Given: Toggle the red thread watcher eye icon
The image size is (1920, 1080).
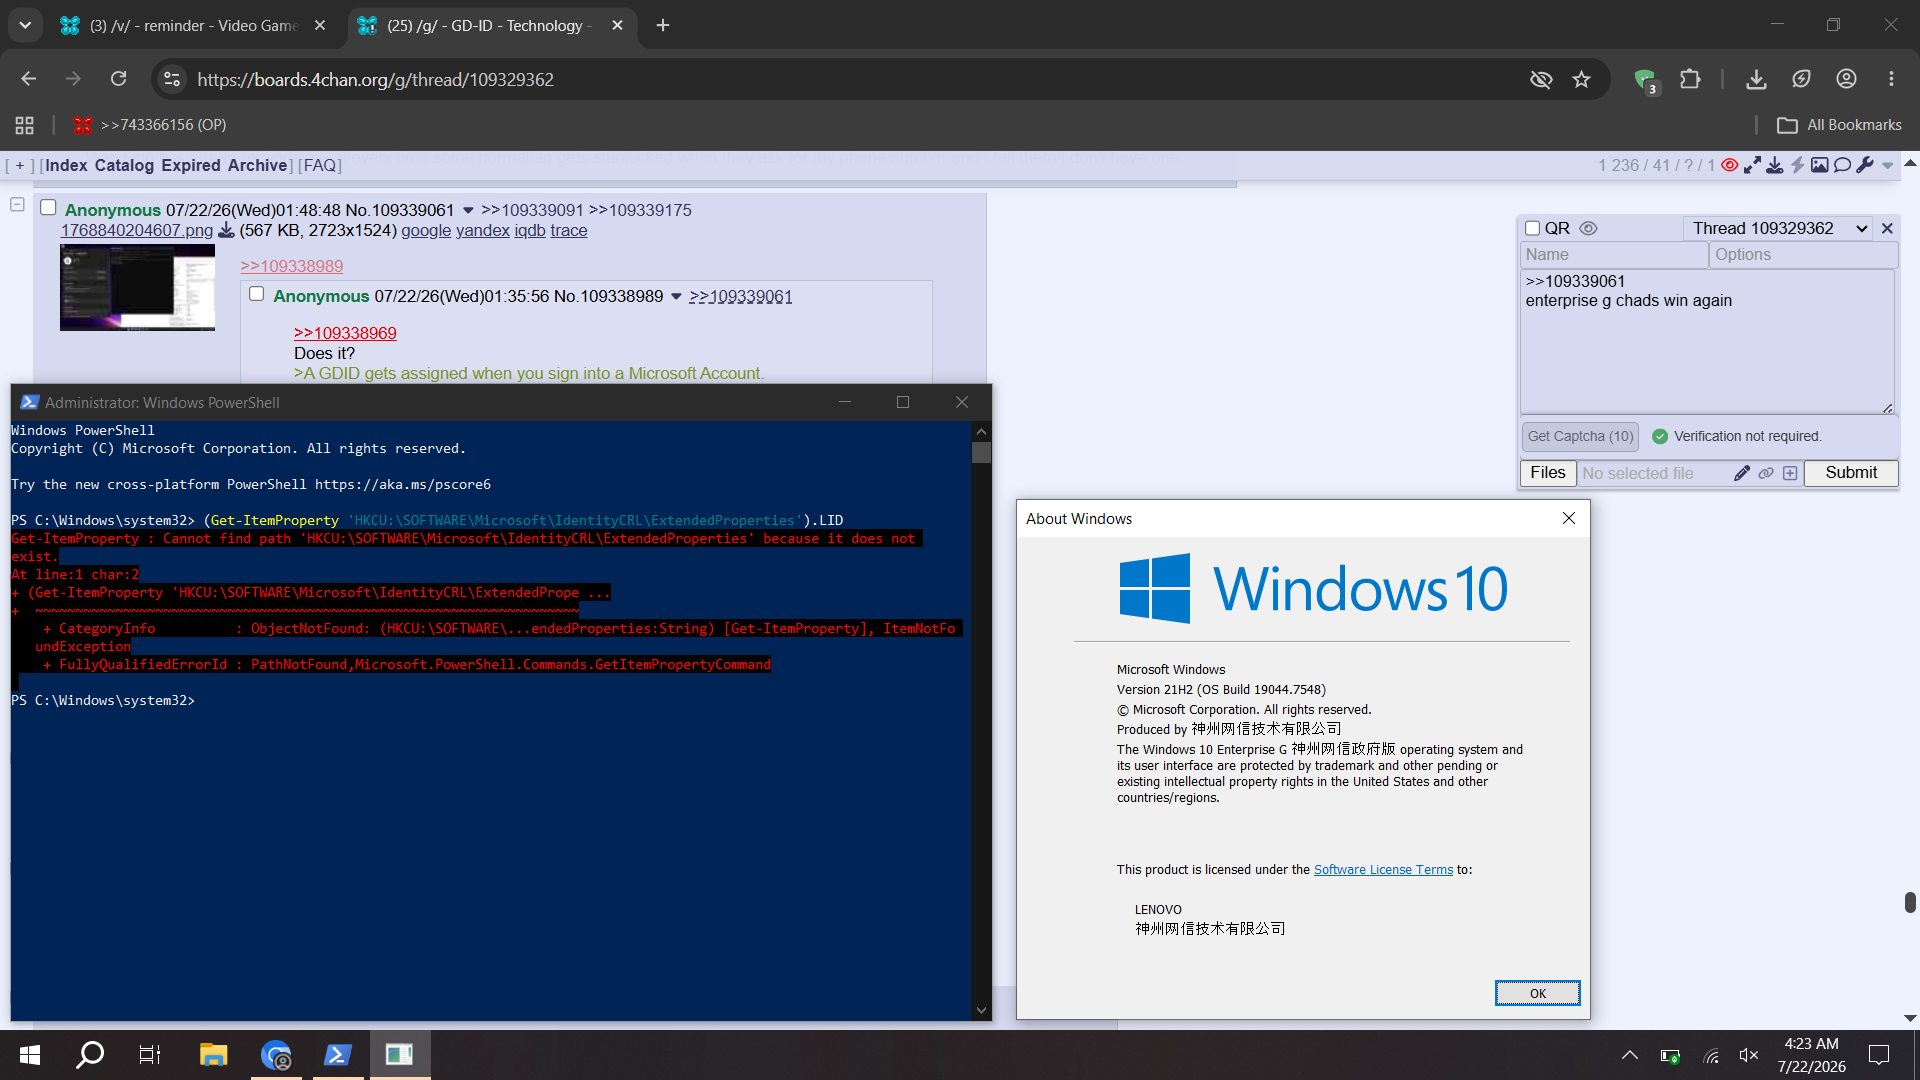Looking at the screenshot, I should (1729, 165).
